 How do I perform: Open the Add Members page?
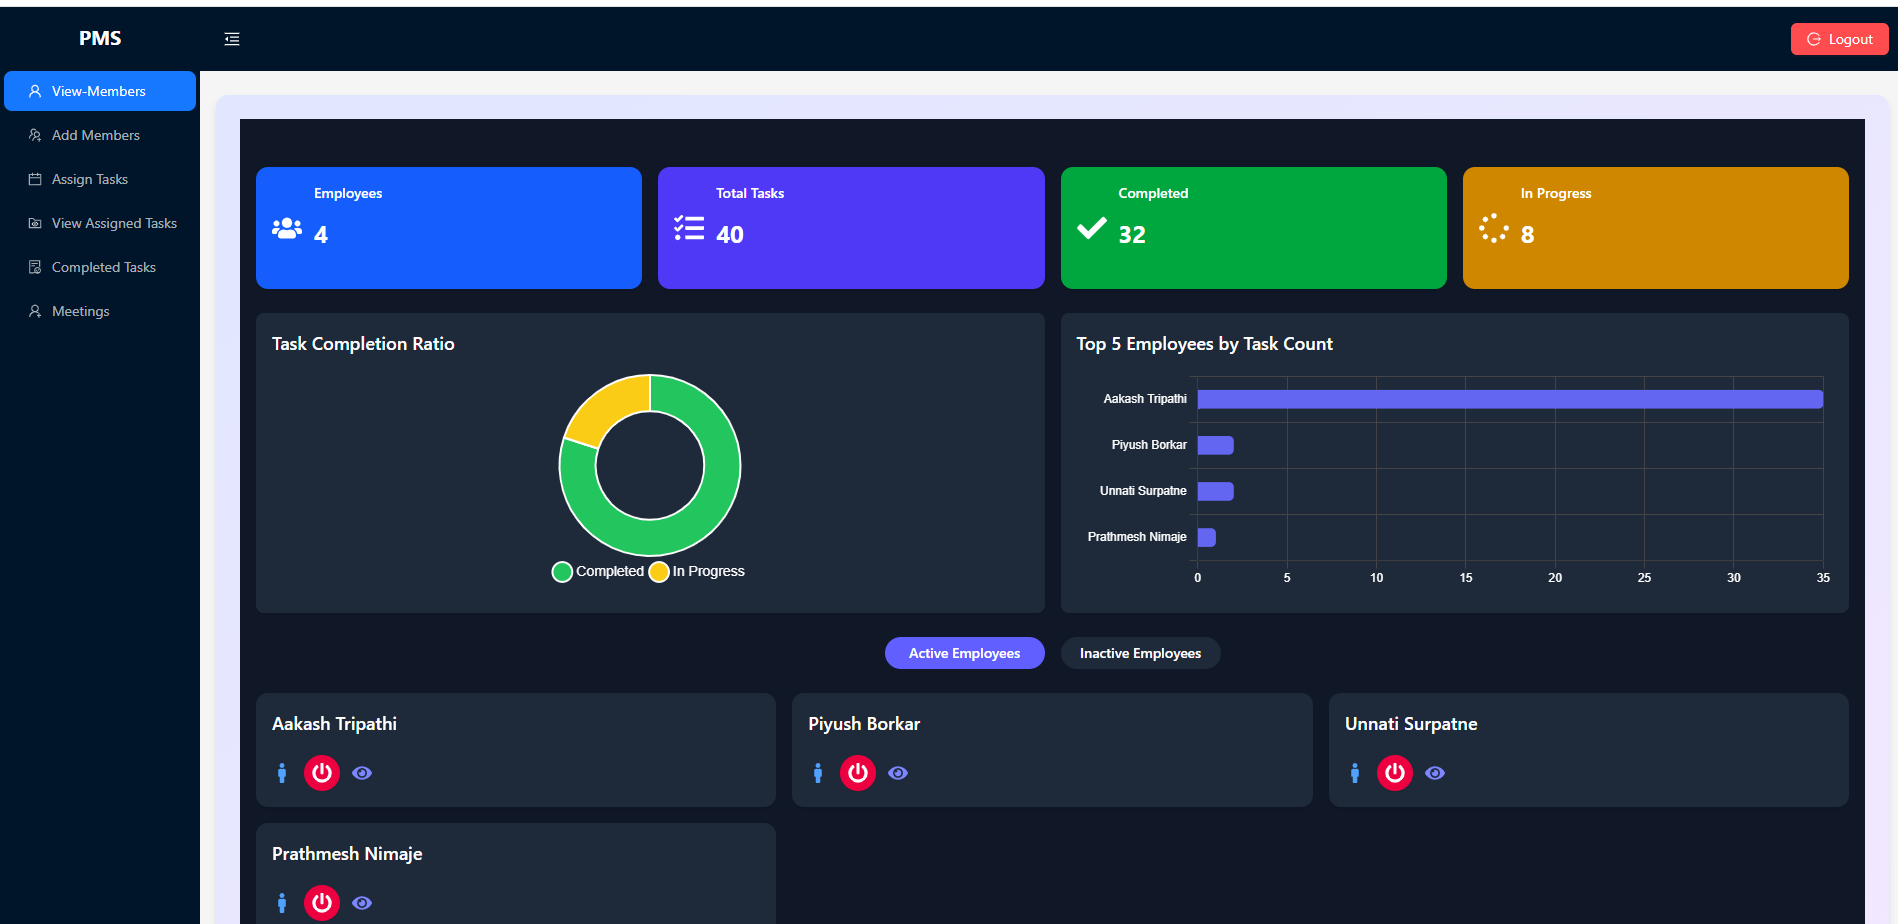point(95,135)
